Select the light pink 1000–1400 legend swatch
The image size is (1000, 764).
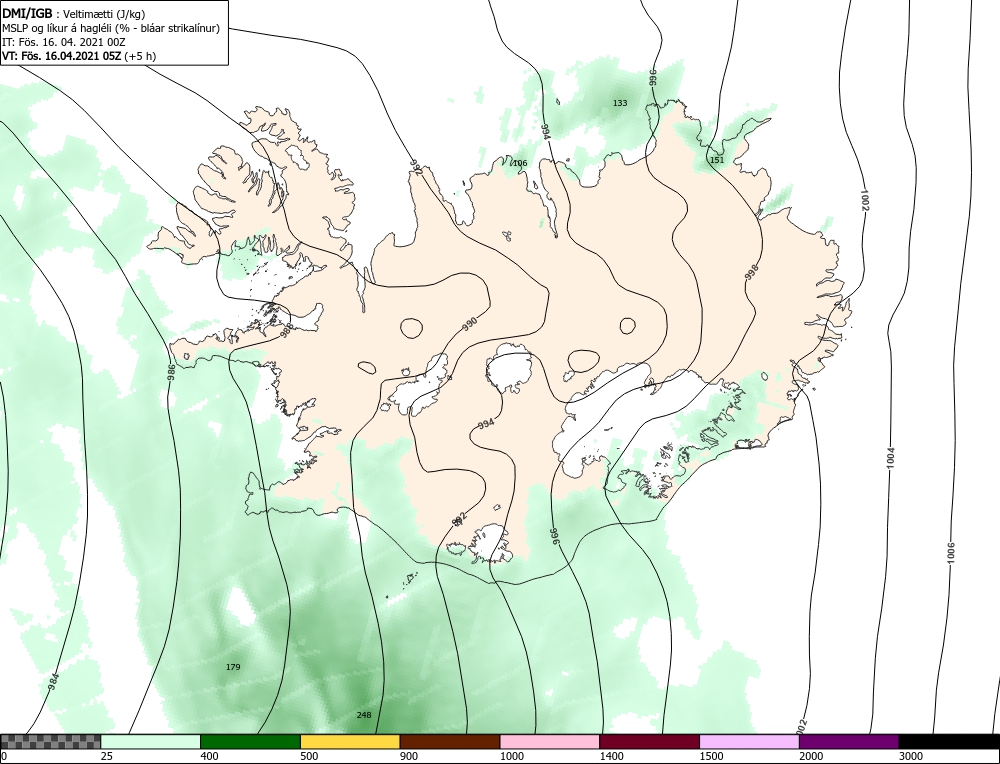click(550, 742)
